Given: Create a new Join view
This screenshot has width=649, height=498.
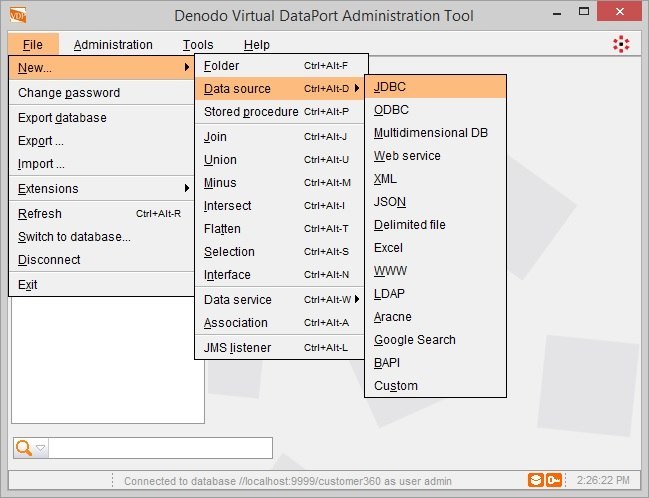Looking at the screenshot, I should pos(281,137).
